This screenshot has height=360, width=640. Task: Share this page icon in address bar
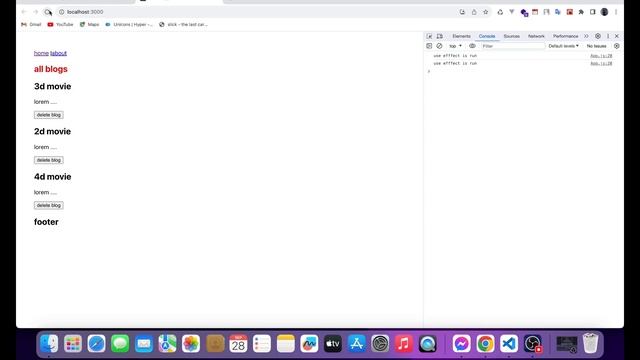point(474,12)
